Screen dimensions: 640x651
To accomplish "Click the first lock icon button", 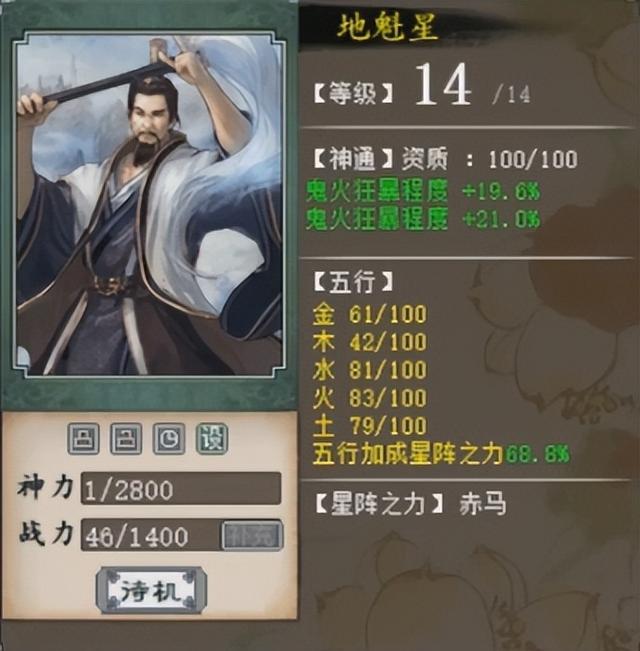I will click(x=83, y=439).
